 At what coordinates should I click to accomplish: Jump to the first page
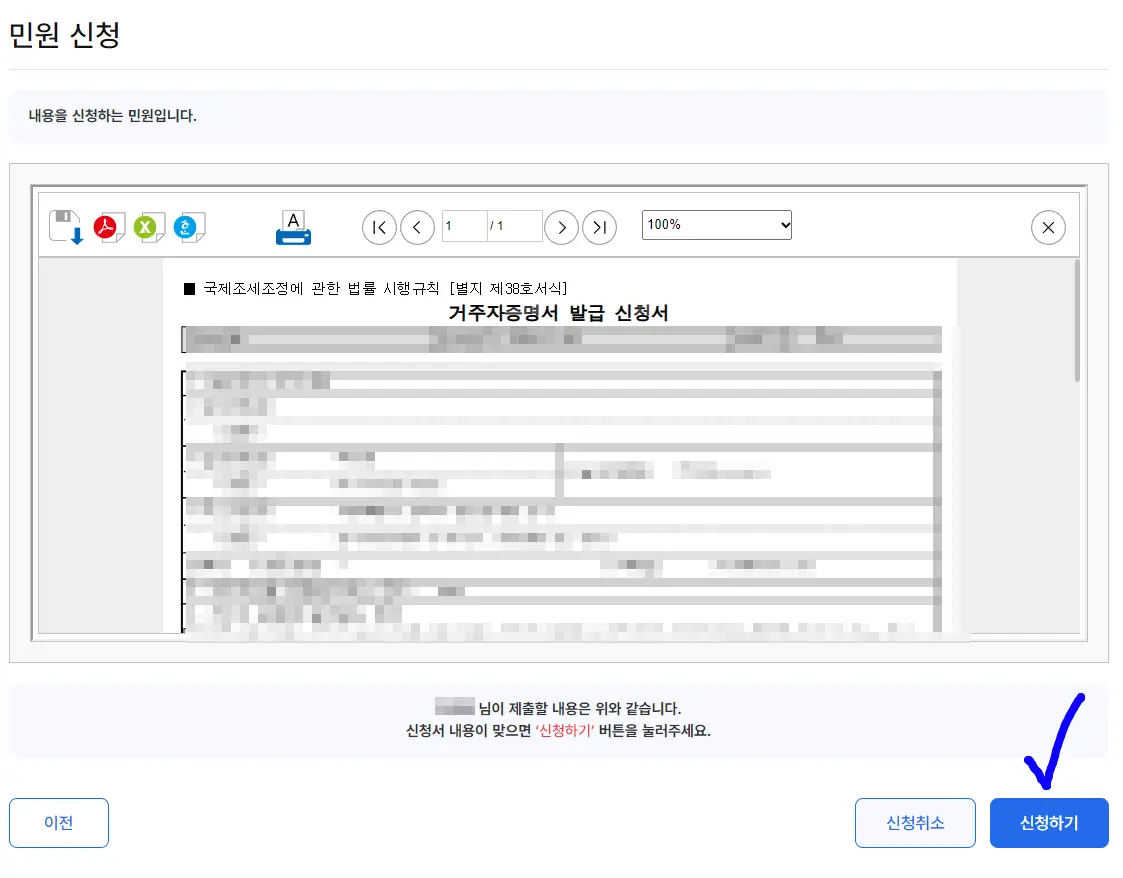[x=378, y=227]
